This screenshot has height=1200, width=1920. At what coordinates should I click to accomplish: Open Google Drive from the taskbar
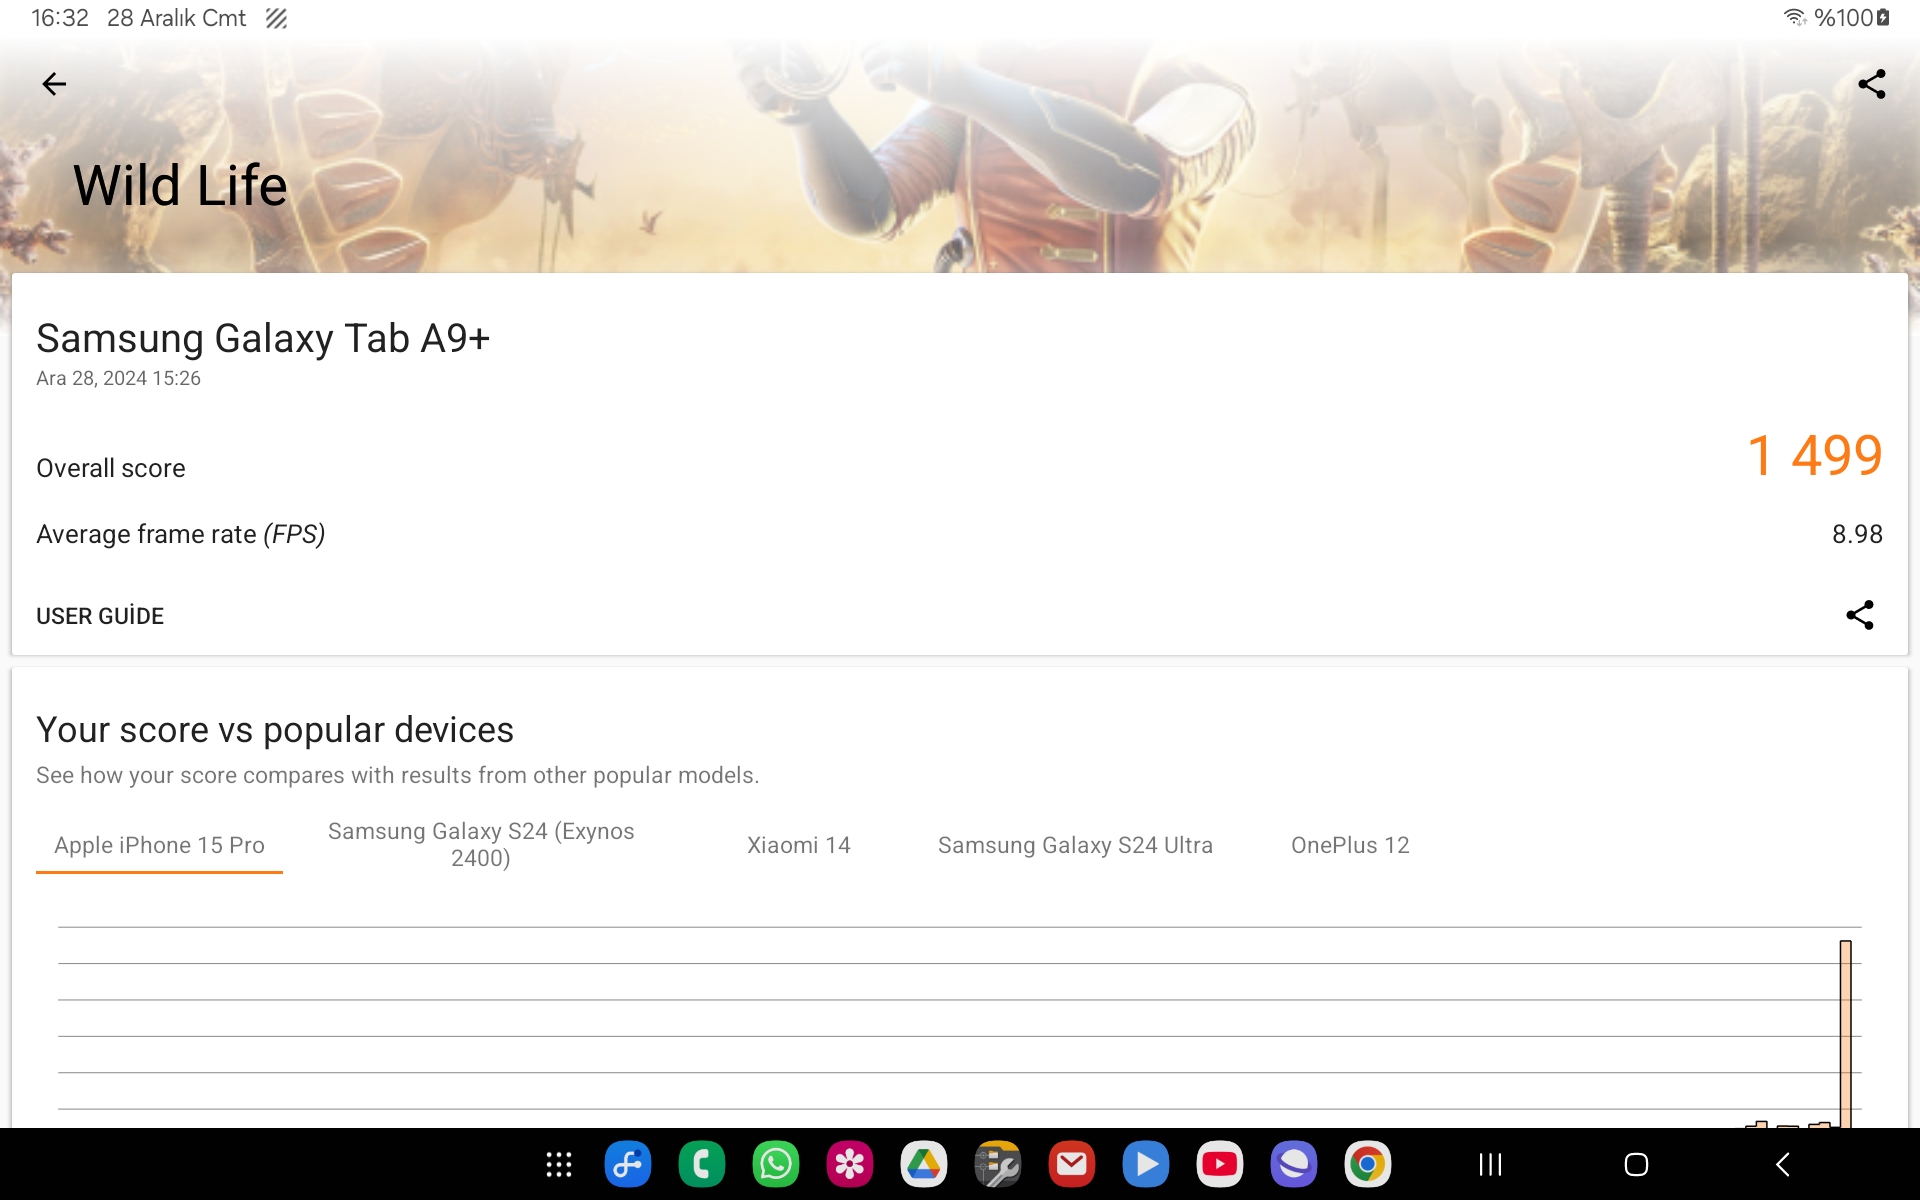coord(924,1164)
